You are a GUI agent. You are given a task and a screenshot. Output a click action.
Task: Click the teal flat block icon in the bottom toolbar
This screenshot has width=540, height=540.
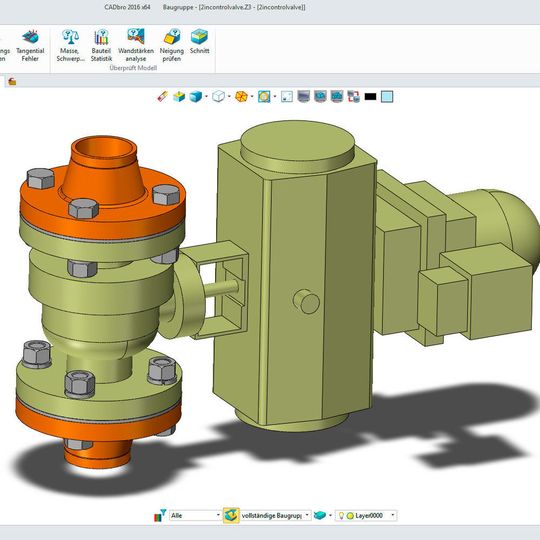[320, 516]
